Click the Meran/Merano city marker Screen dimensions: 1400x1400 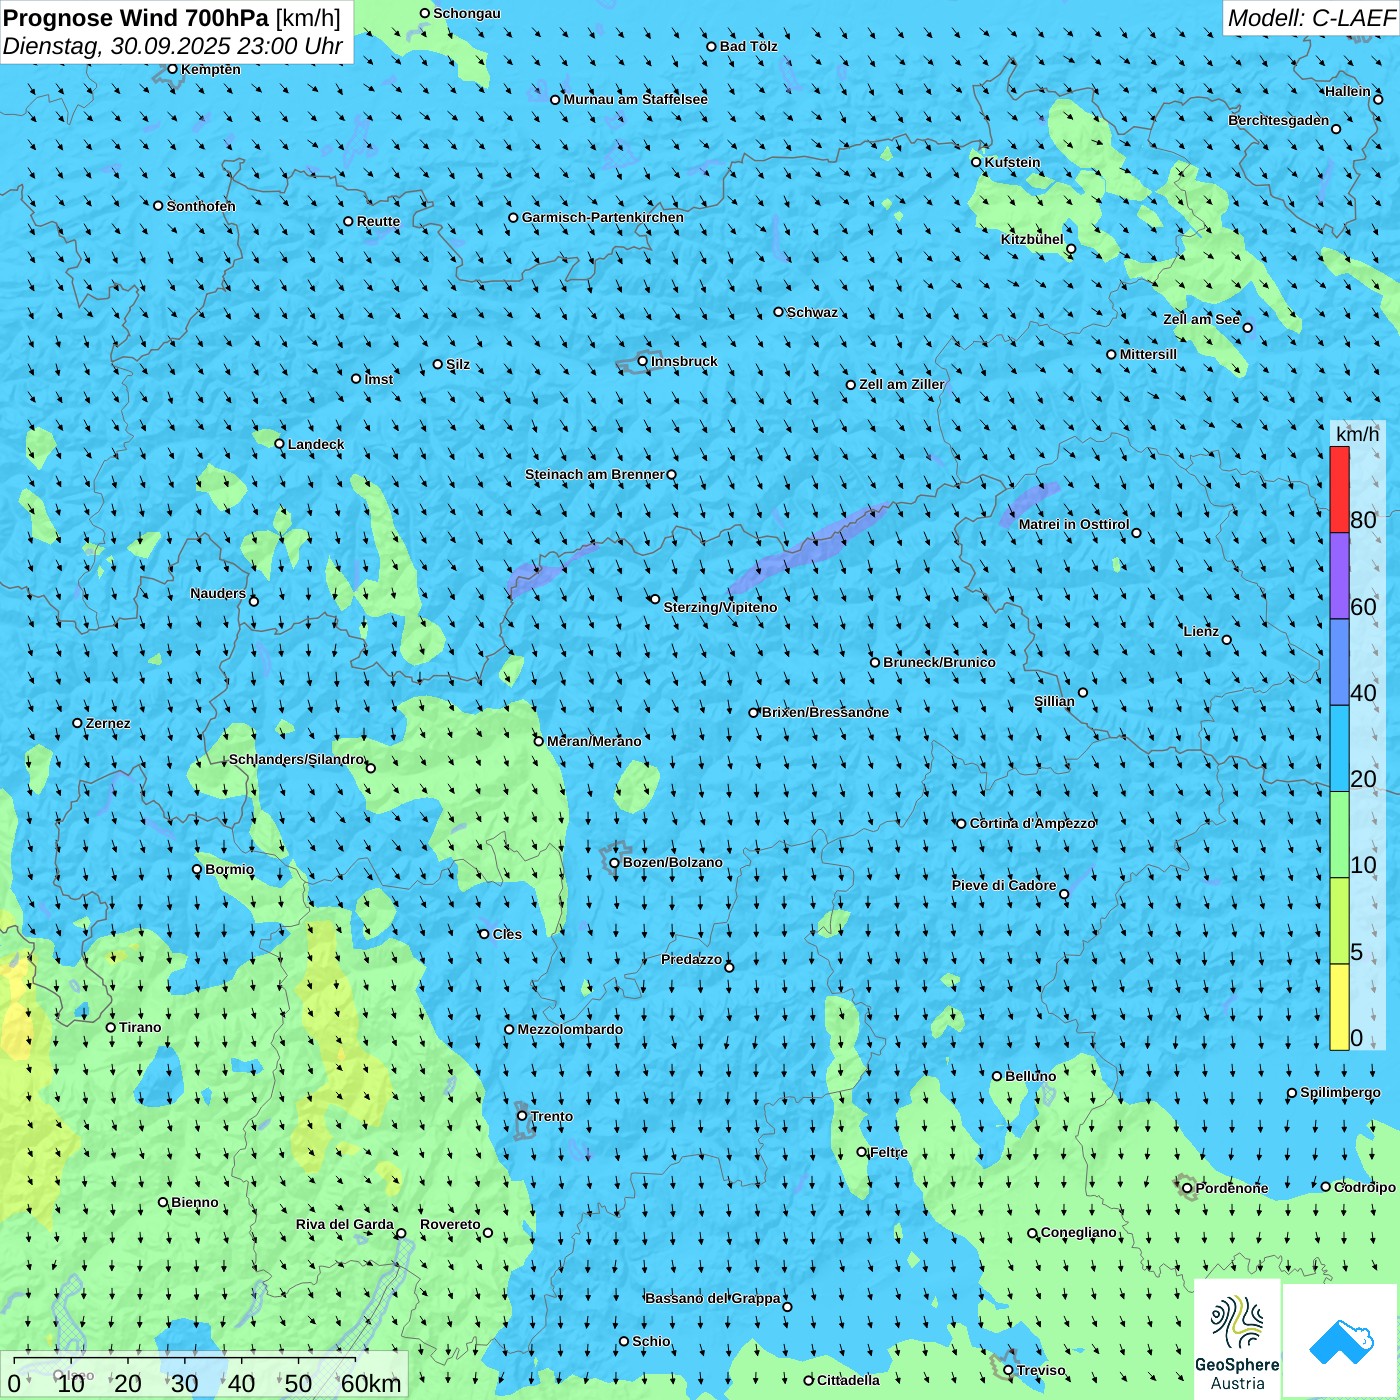[x=539, y=741]
